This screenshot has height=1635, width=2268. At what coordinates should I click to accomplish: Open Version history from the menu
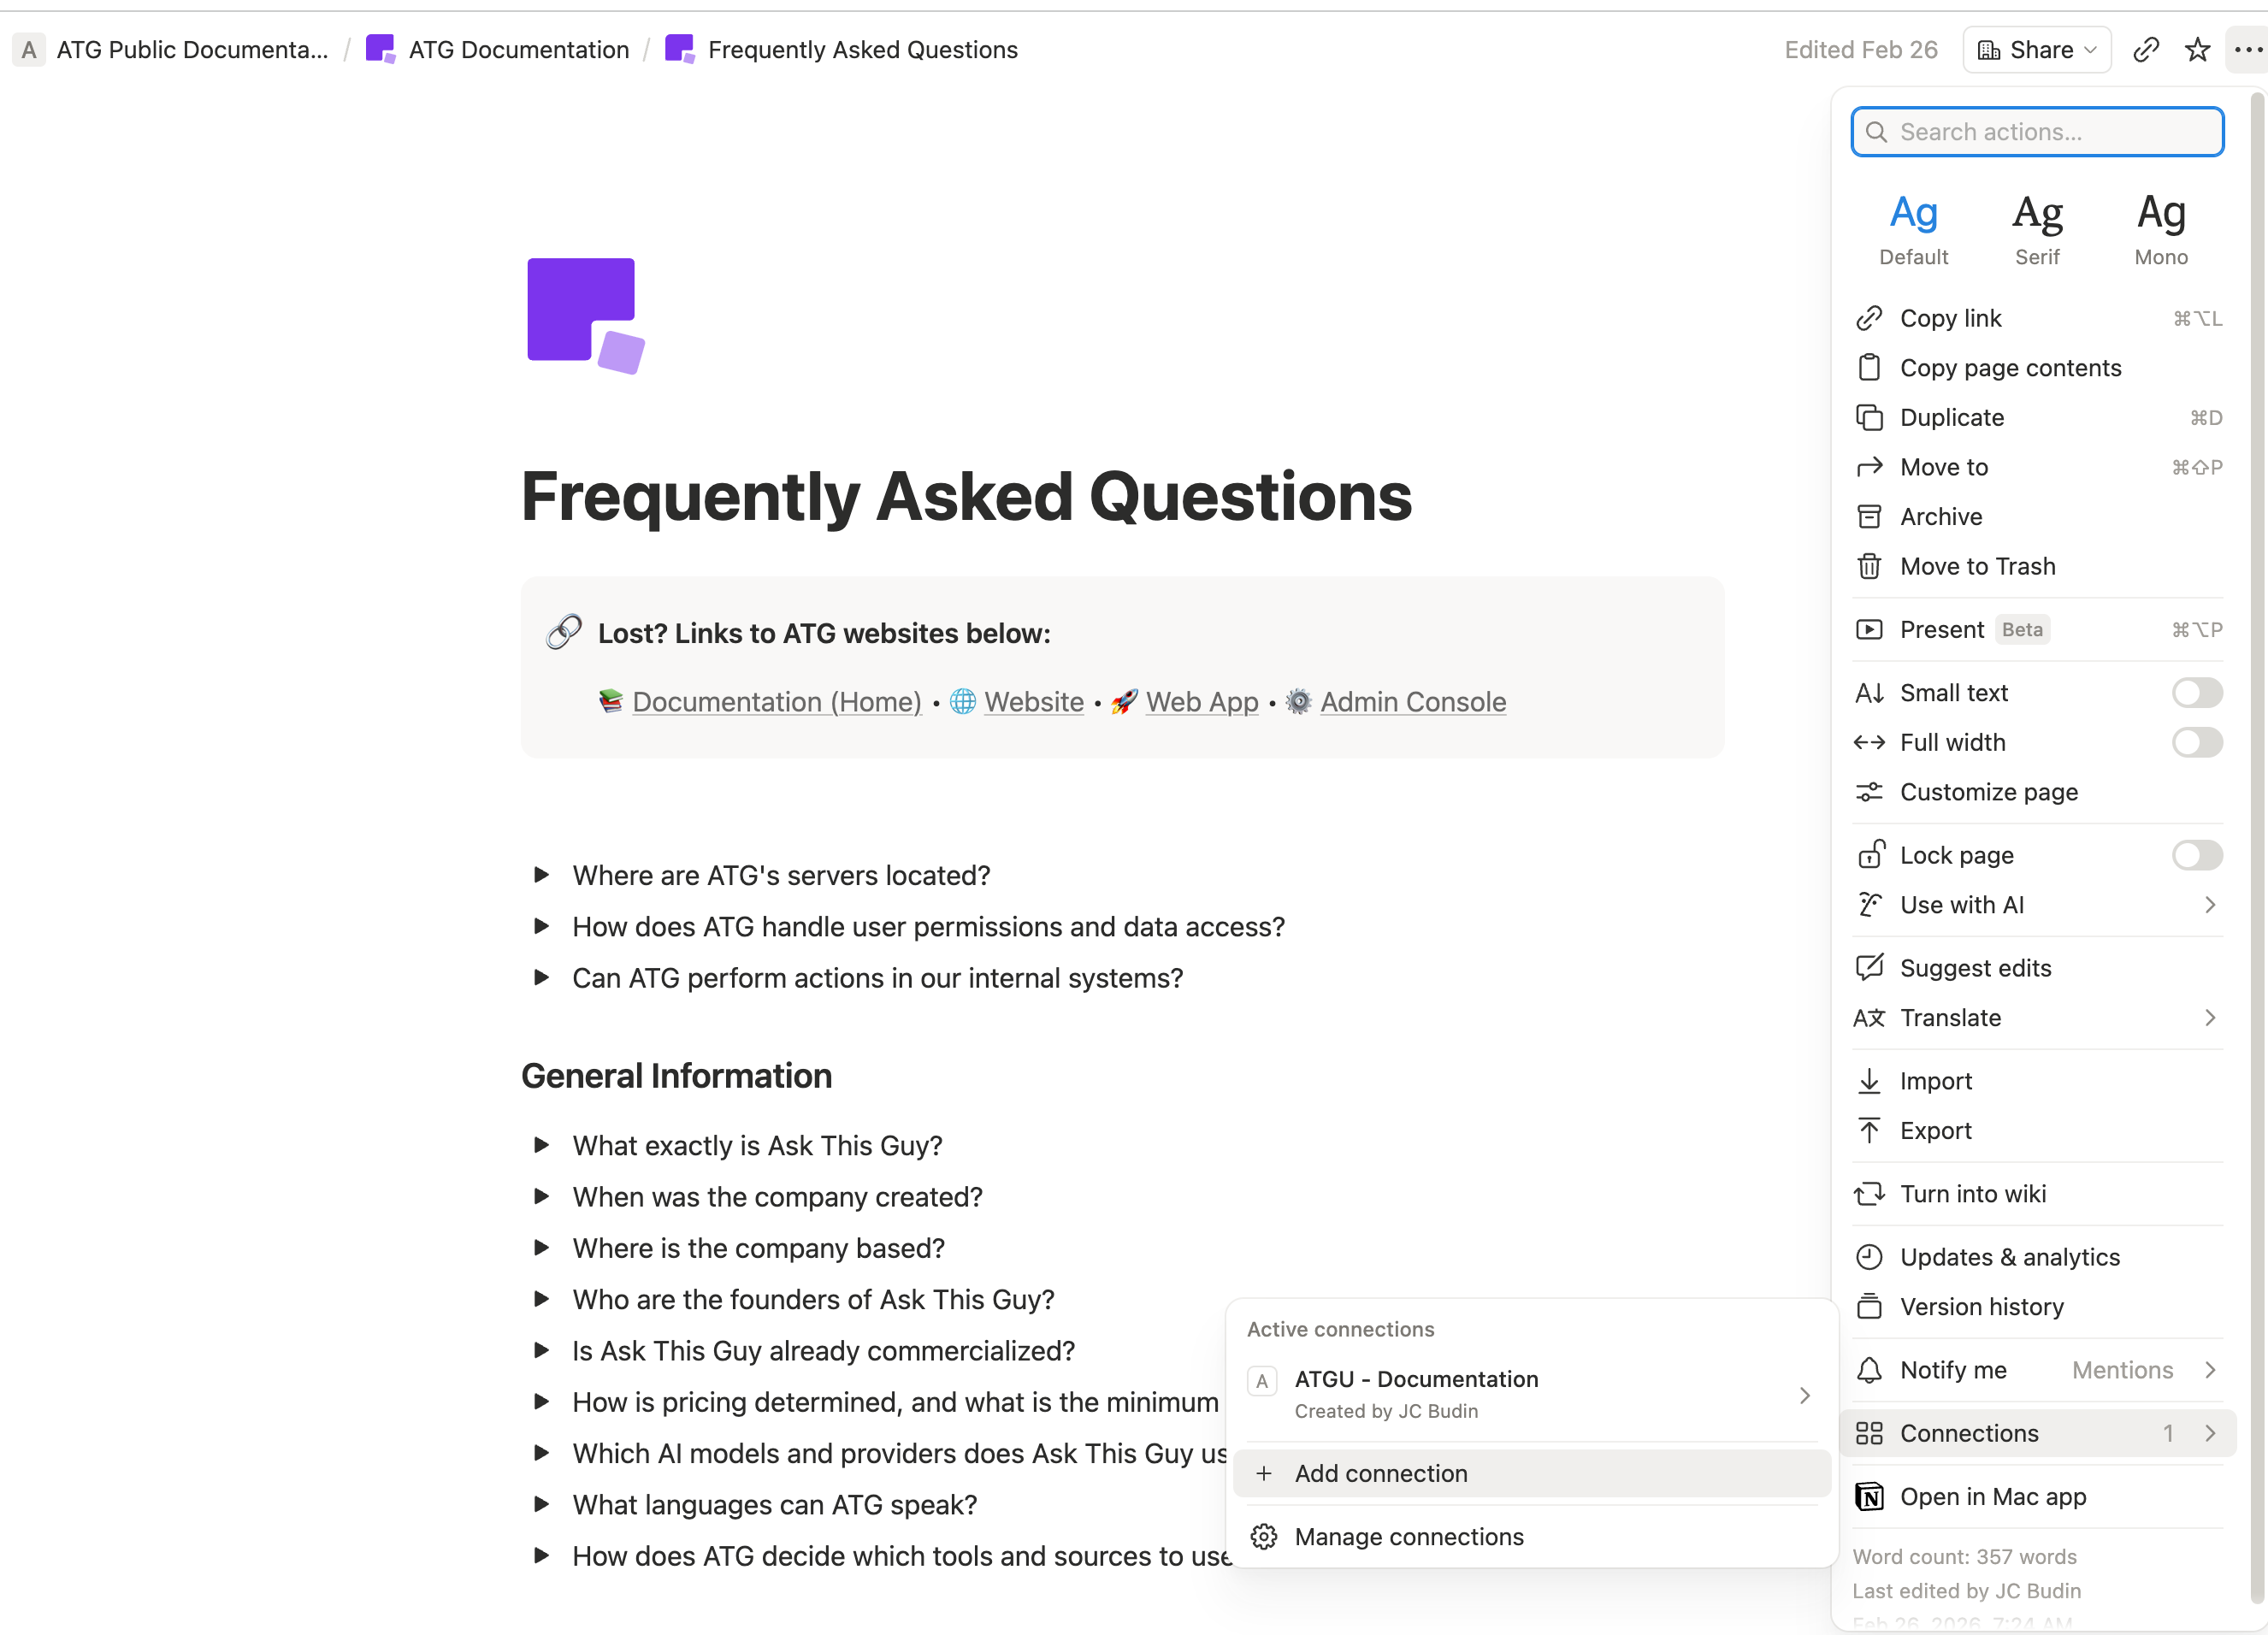click(x=2037, y=1307)
